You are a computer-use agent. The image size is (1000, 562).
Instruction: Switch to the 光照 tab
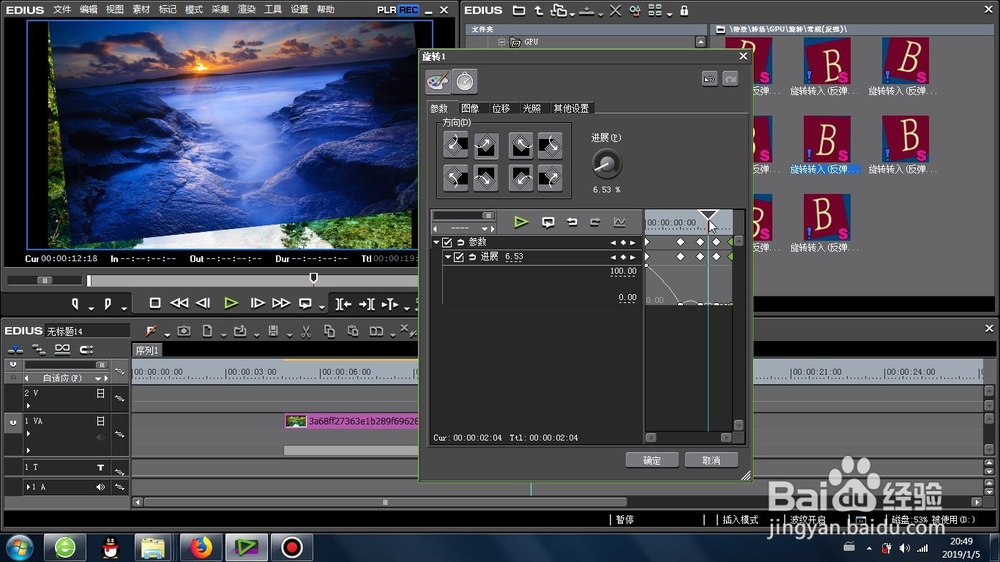tap(532, 108)
